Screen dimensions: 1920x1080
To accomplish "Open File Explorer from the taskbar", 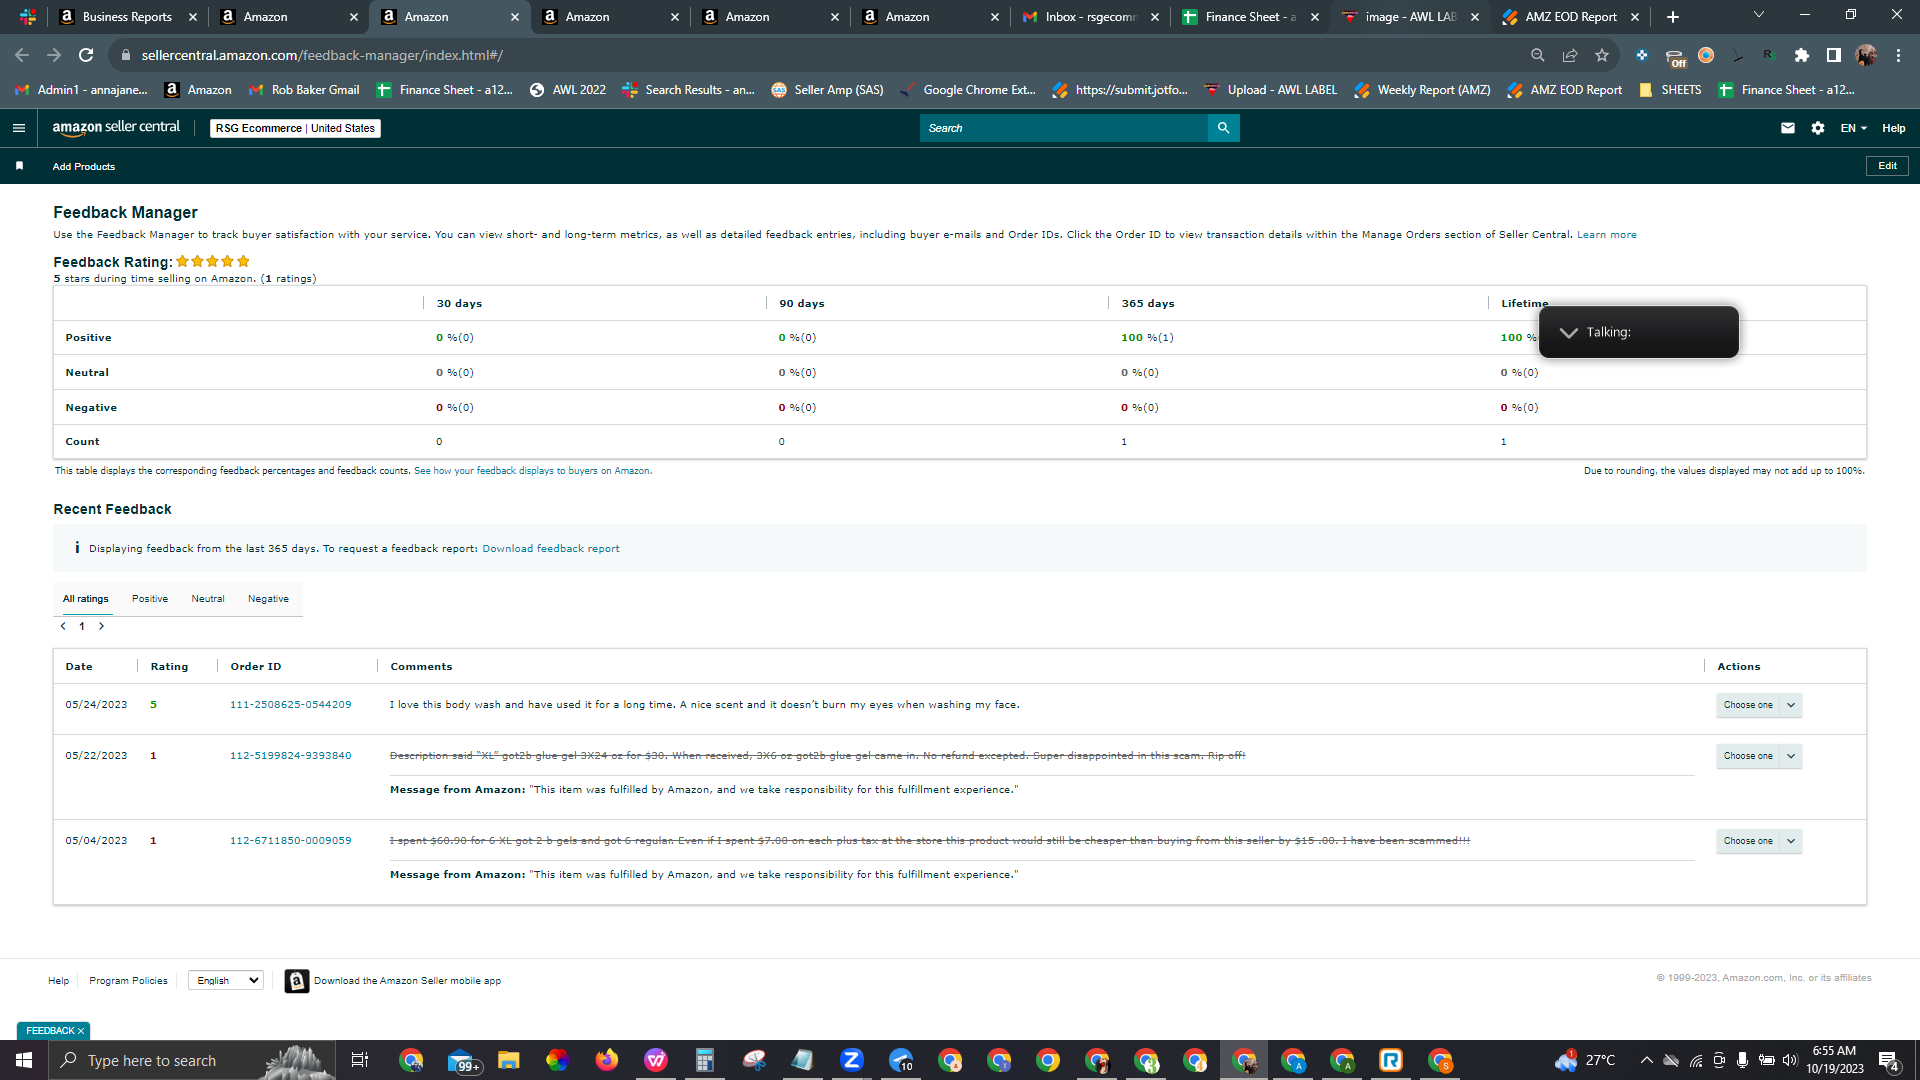I will tap(509, 1060).
